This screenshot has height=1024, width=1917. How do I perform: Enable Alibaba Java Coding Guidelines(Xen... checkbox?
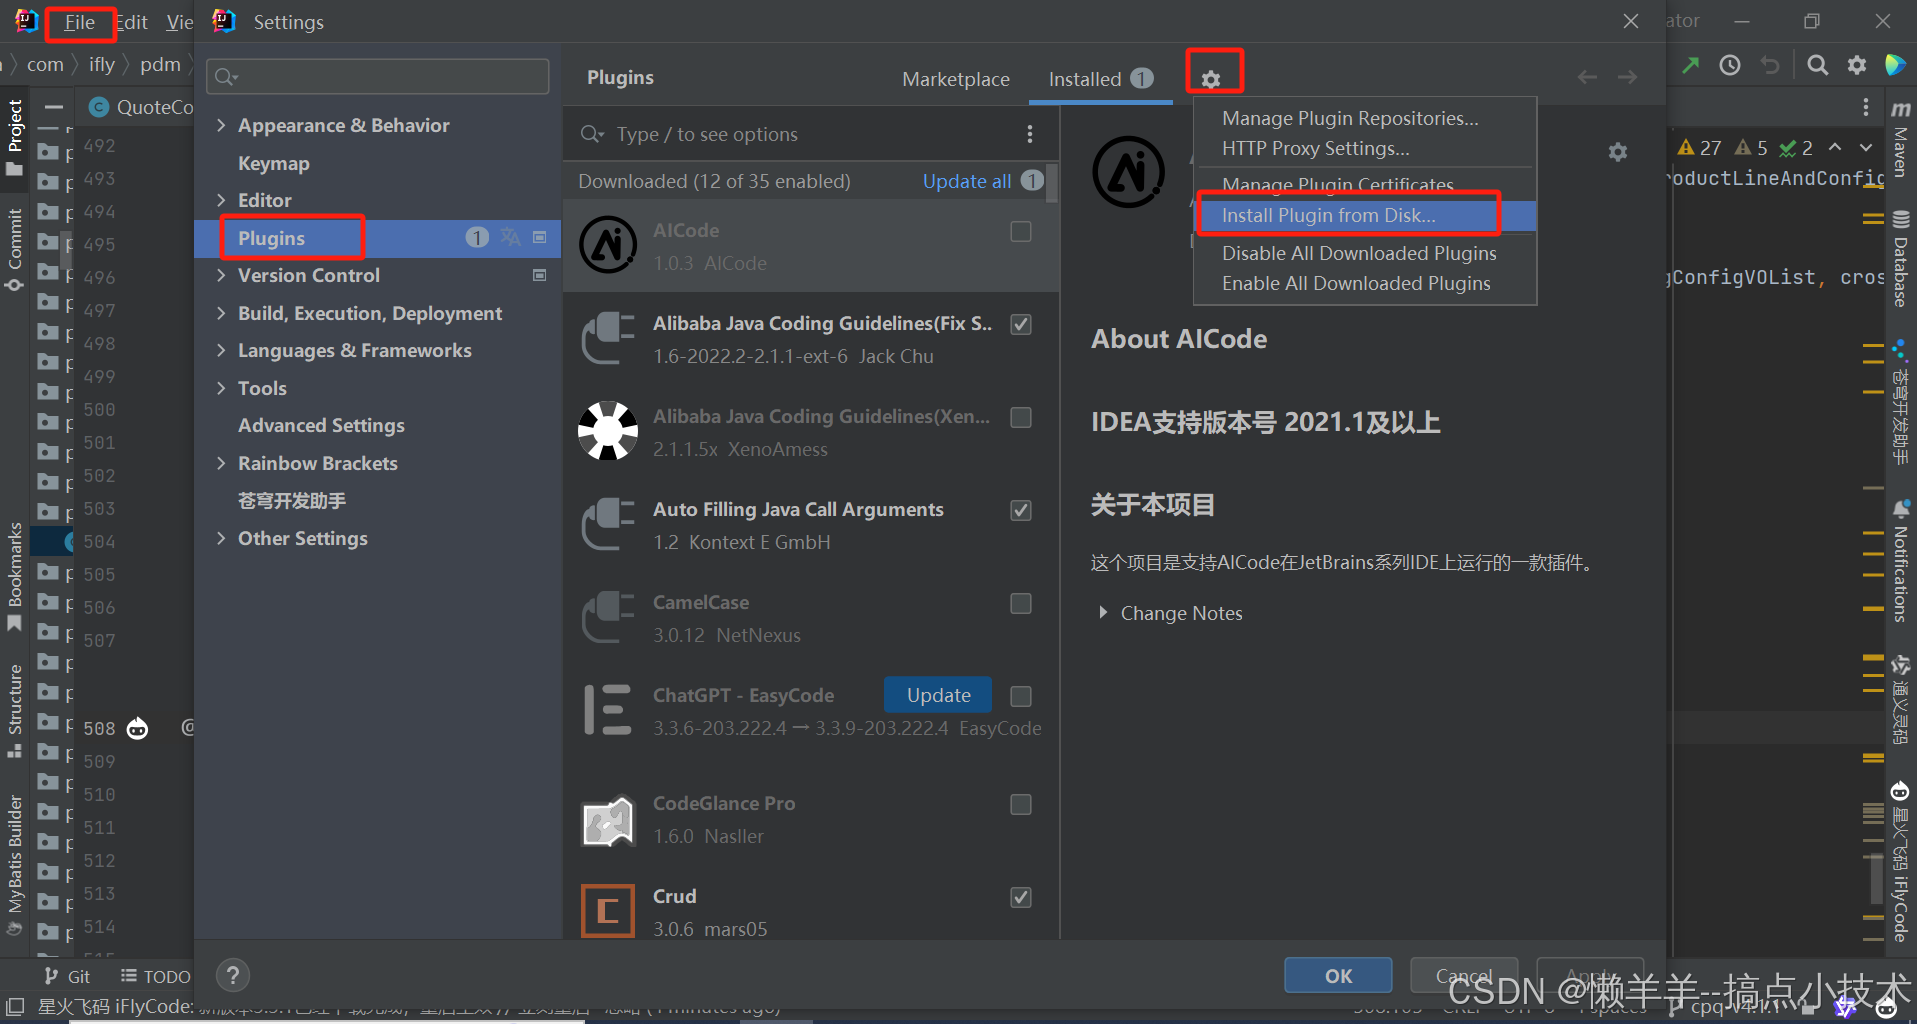point(1021,417)
